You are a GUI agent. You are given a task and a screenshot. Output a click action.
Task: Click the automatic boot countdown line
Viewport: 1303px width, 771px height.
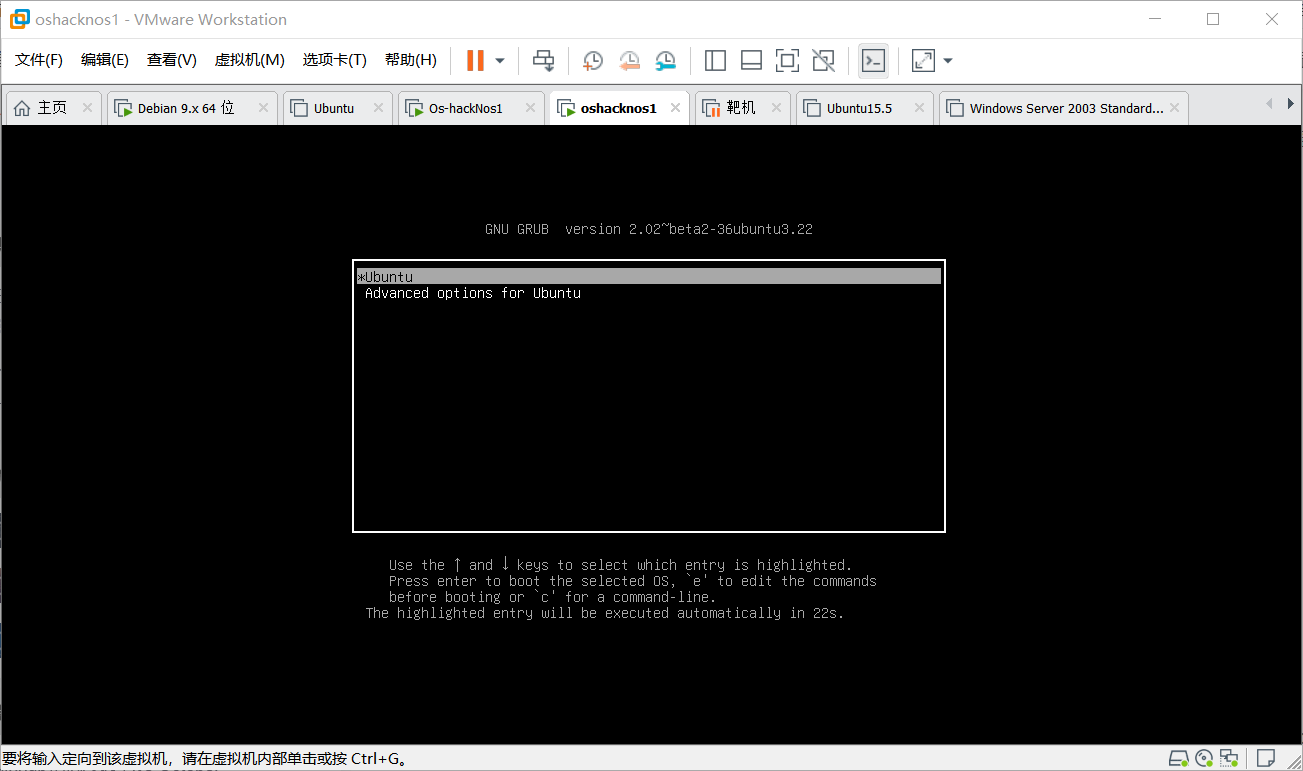coord(604,613)
